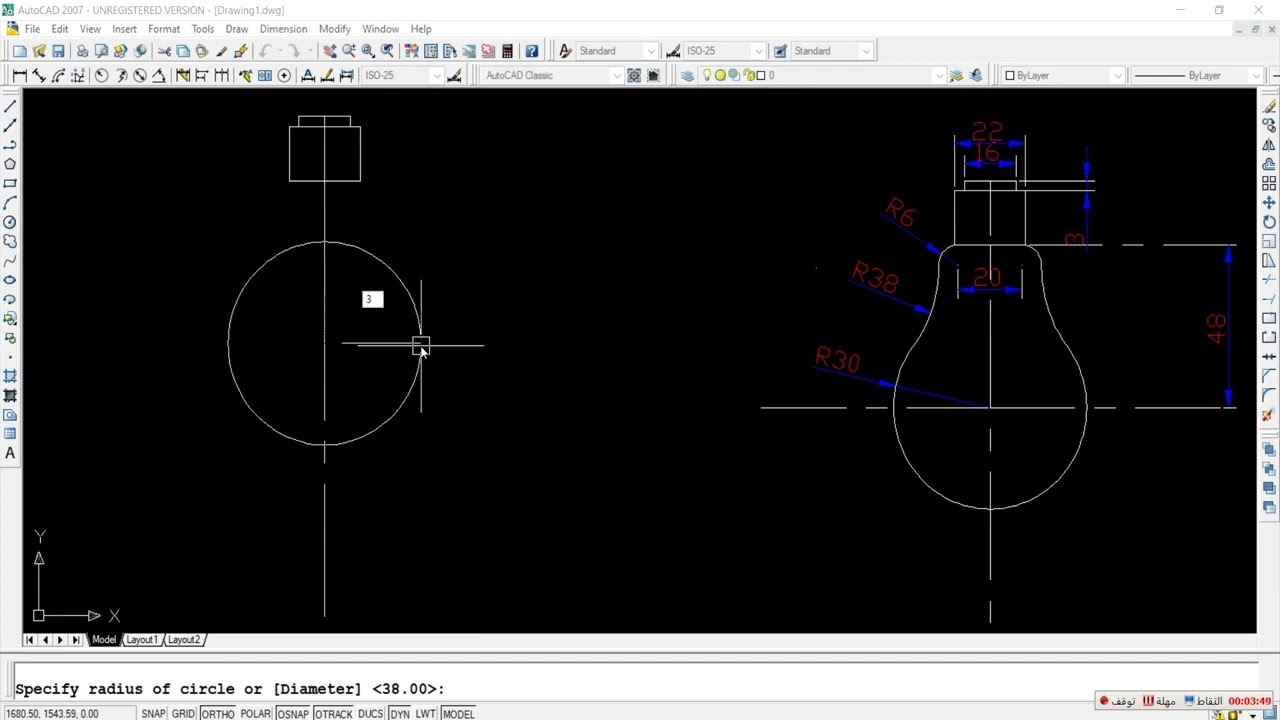The width and height of the screenshot is (1280, 720).
Task: Select the Angular dimension tool
Action: 159,76
